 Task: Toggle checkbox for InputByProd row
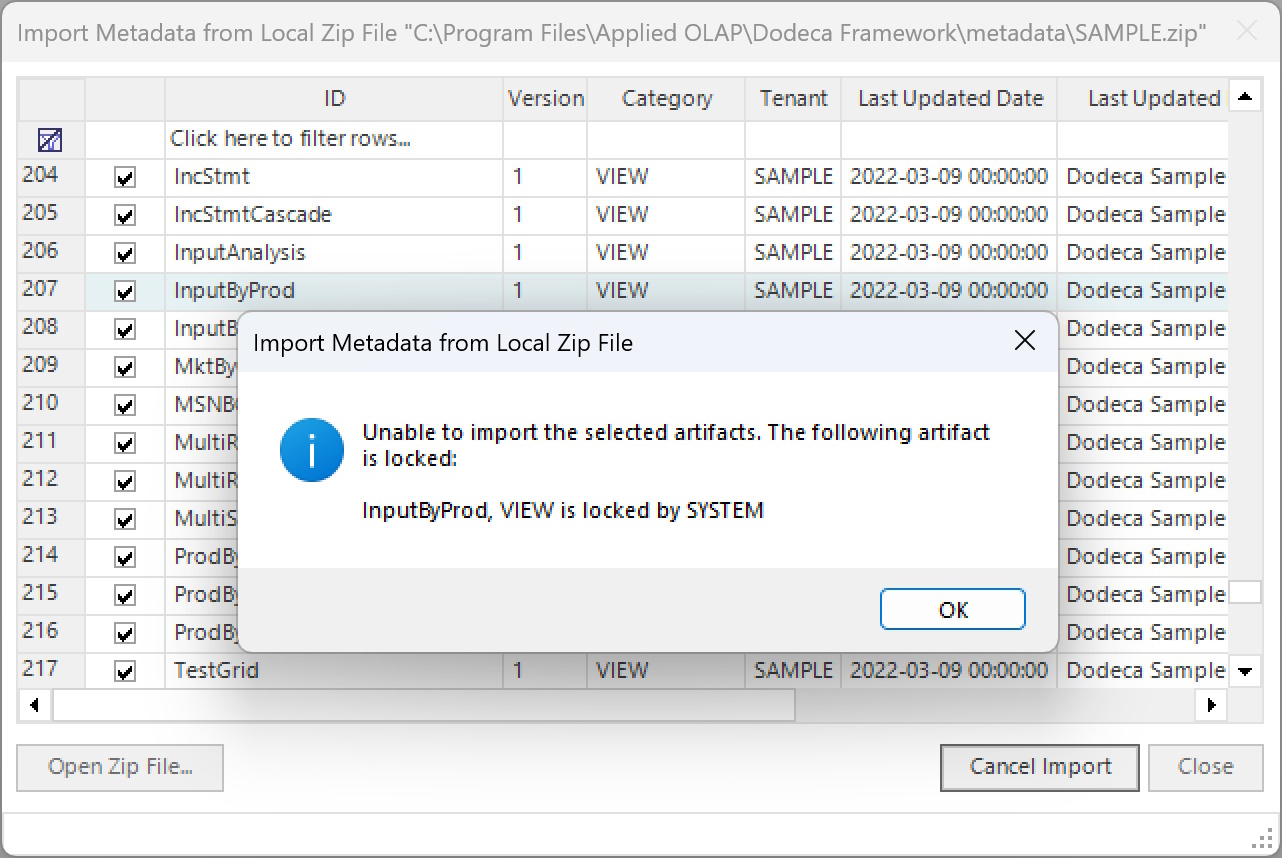coord(125,292)
